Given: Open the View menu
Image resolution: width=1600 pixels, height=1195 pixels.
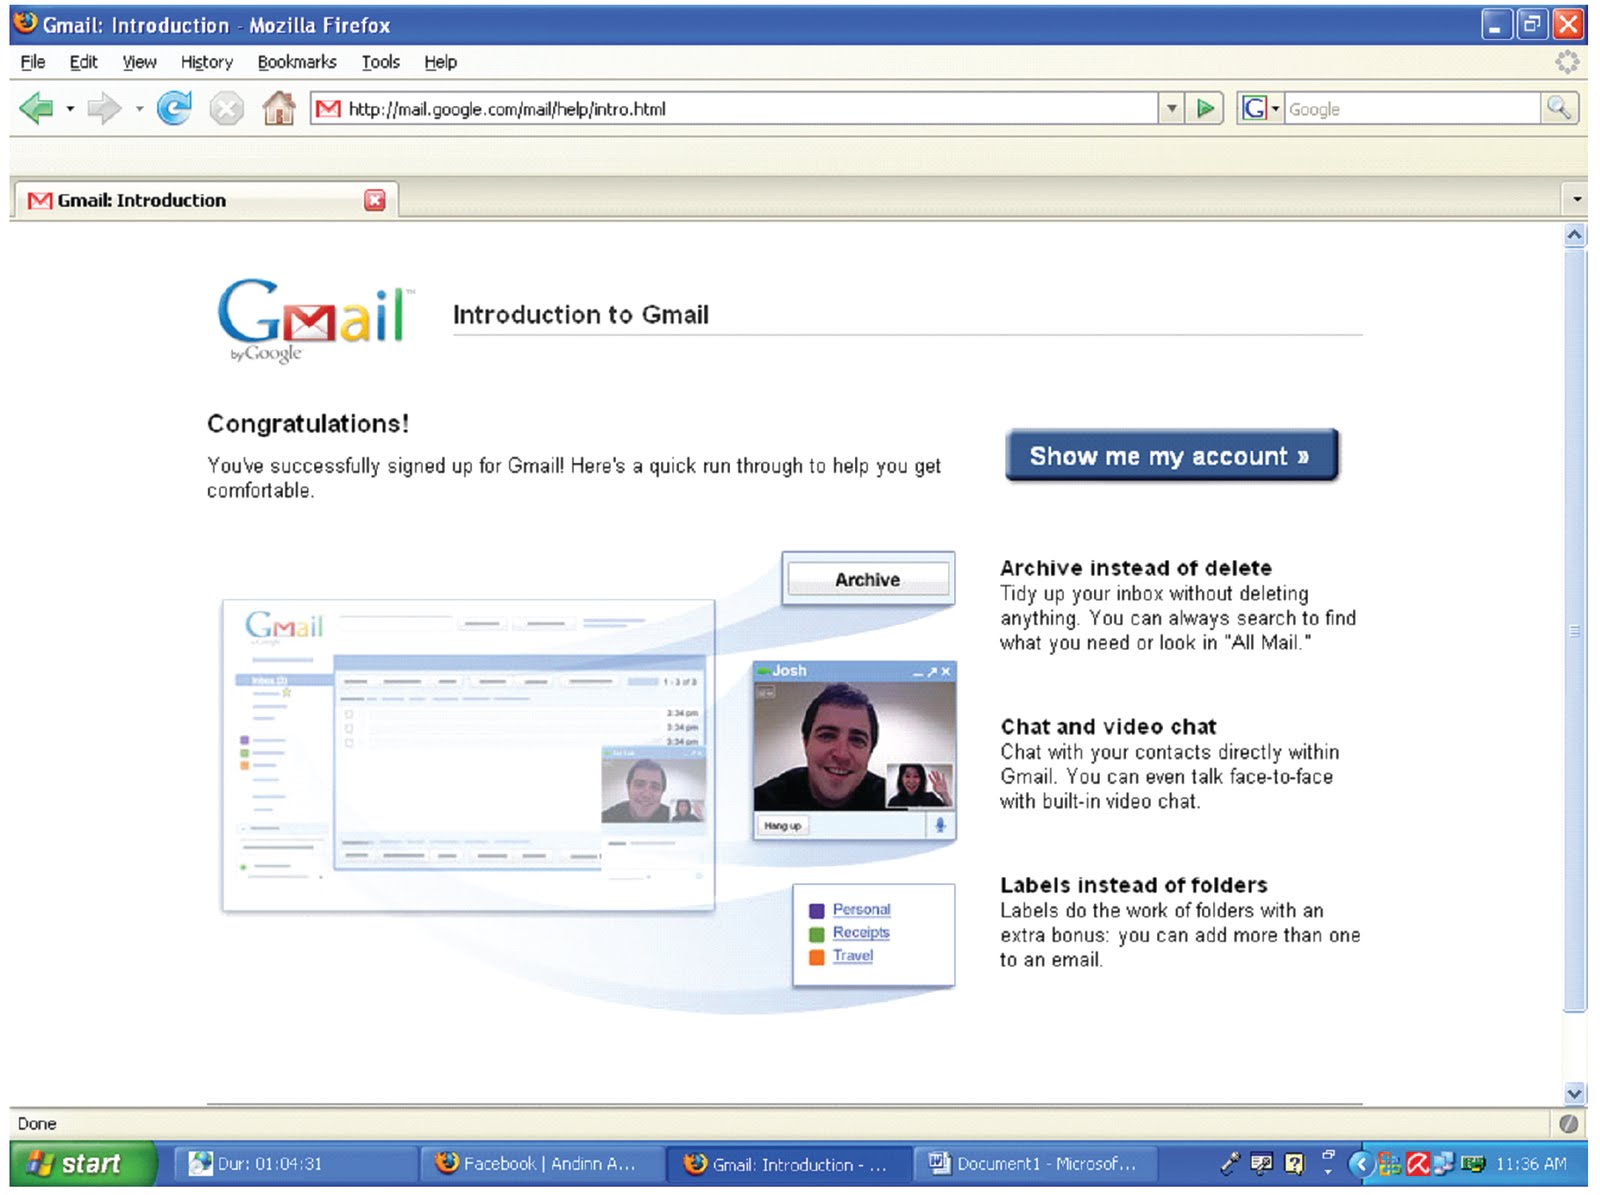Looking at the screenshot, I should point(139,62).
